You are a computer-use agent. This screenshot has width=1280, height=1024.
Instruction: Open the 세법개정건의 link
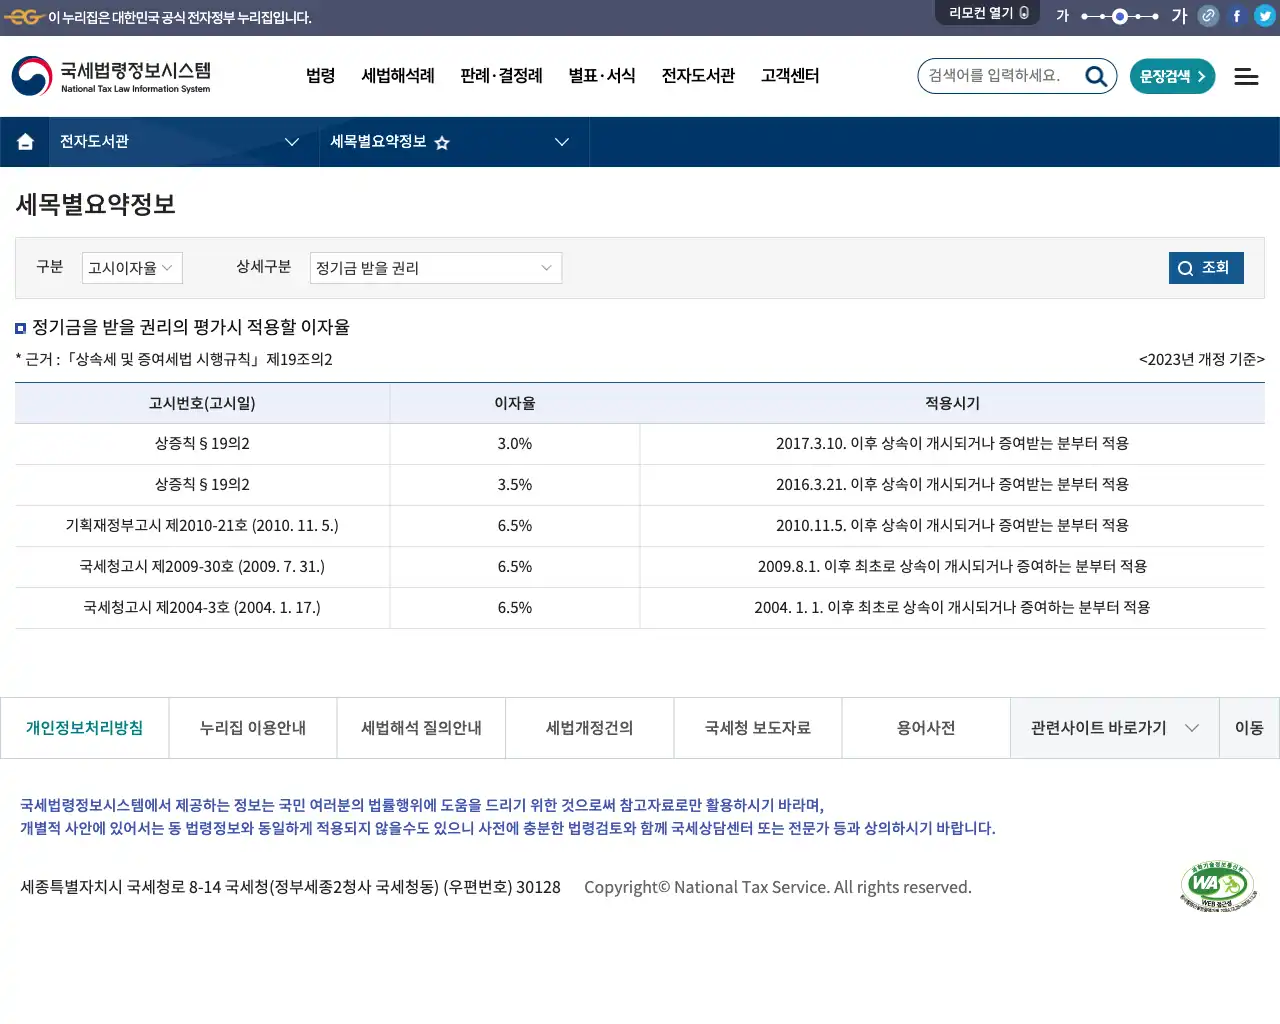point(590,728)
